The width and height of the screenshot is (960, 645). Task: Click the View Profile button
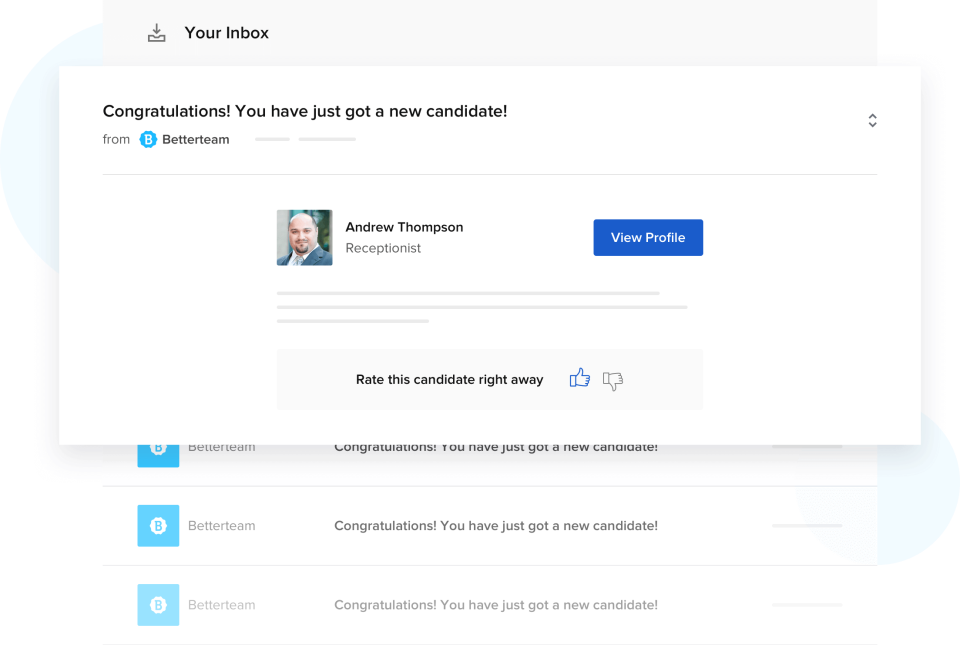(648, 237)
